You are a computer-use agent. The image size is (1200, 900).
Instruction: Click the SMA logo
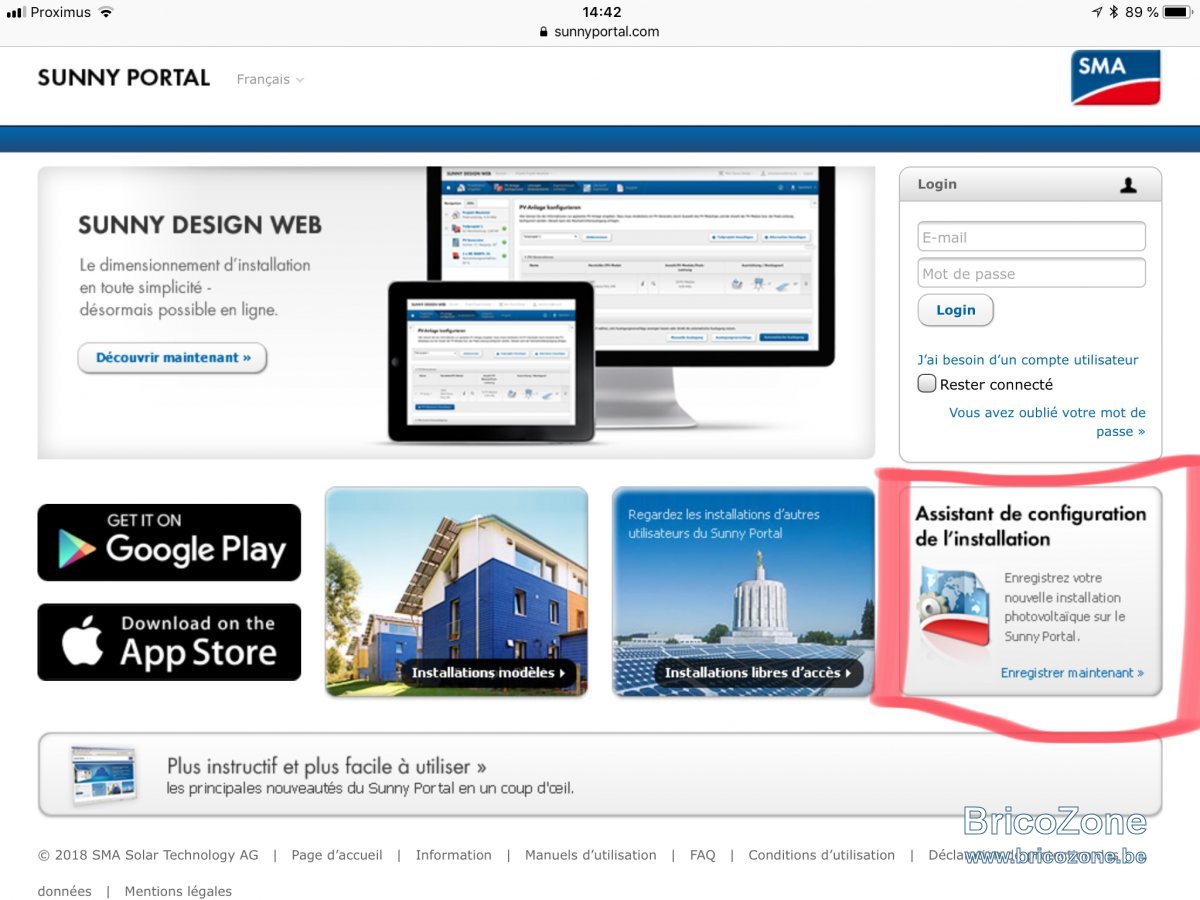click(1115, 78)
